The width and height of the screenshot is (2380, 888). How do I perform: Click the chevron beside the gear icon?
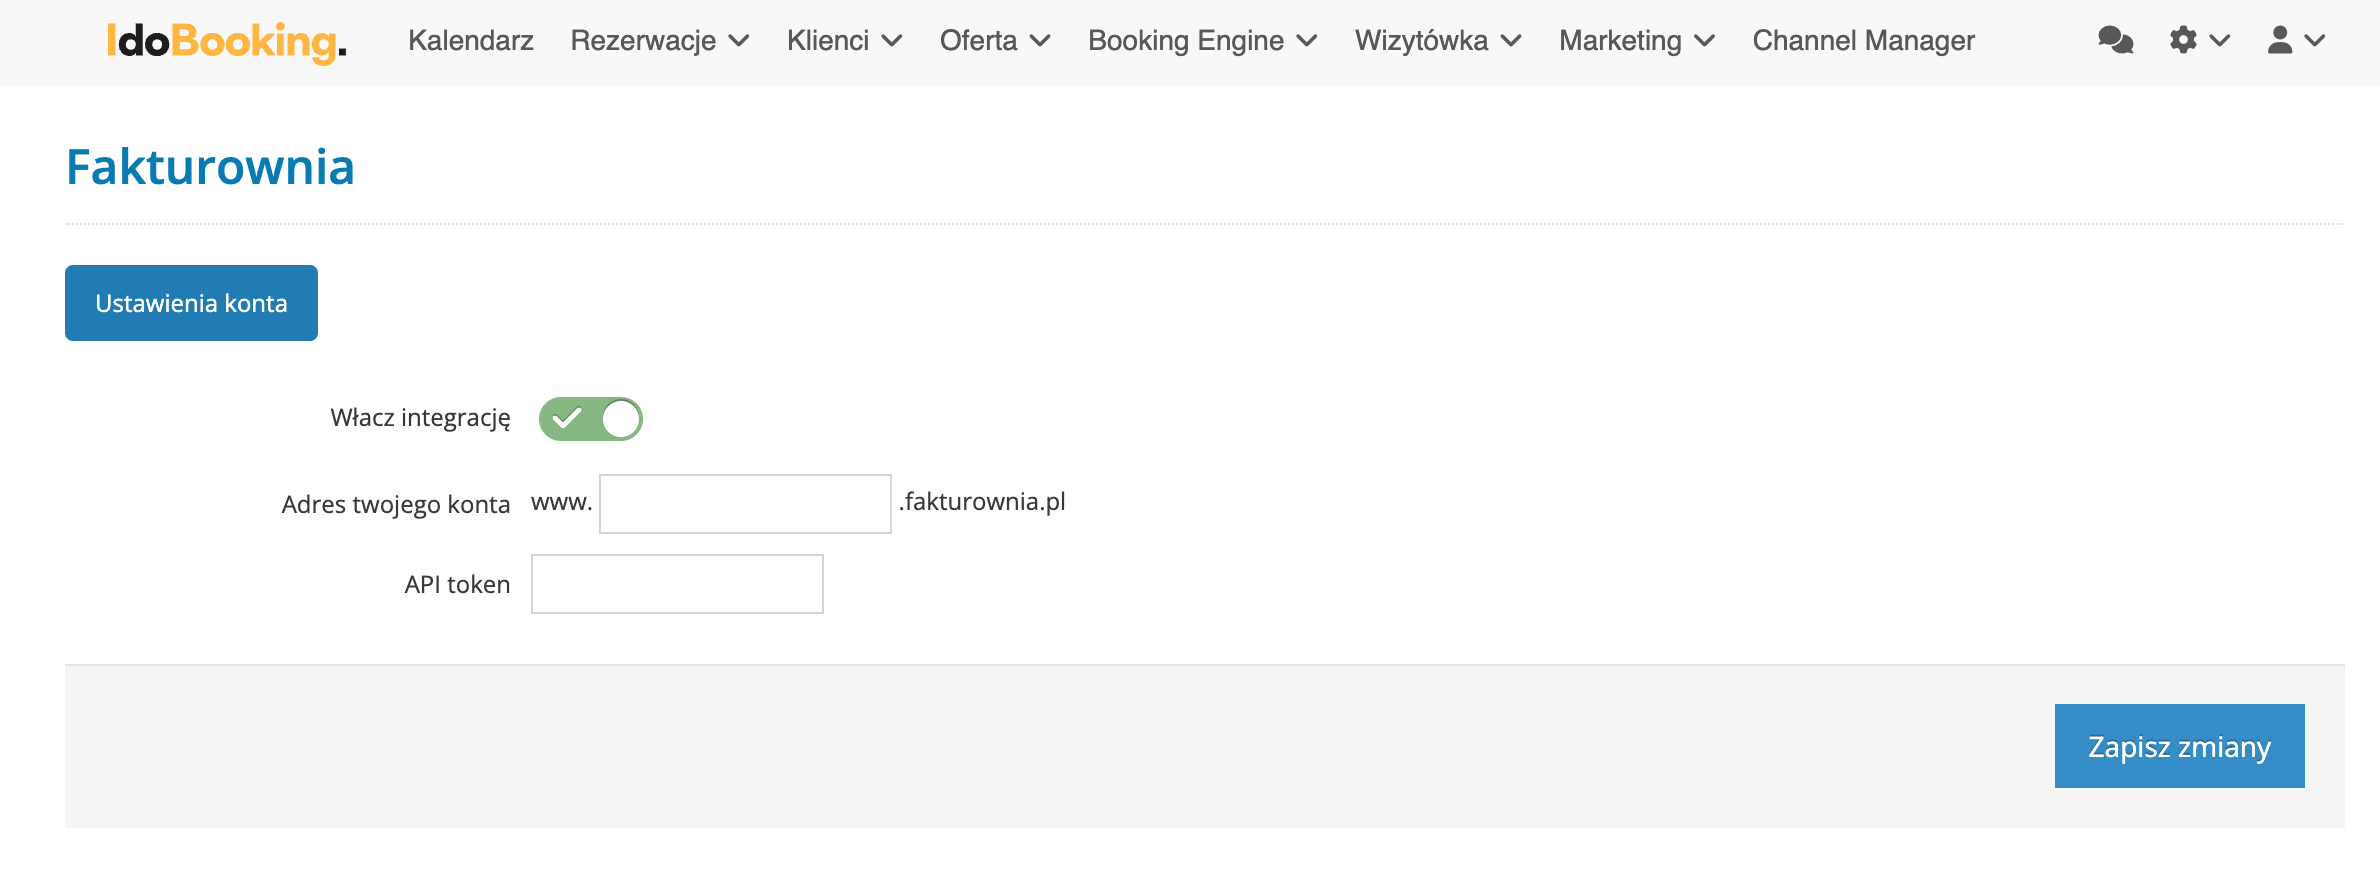click(x=2220, y=41)
